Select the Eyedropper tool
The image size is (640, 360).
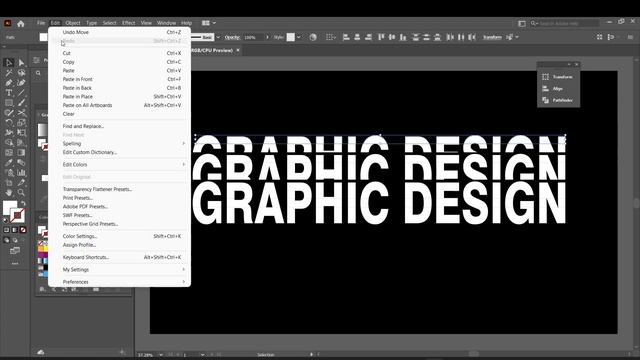point(9,162)
